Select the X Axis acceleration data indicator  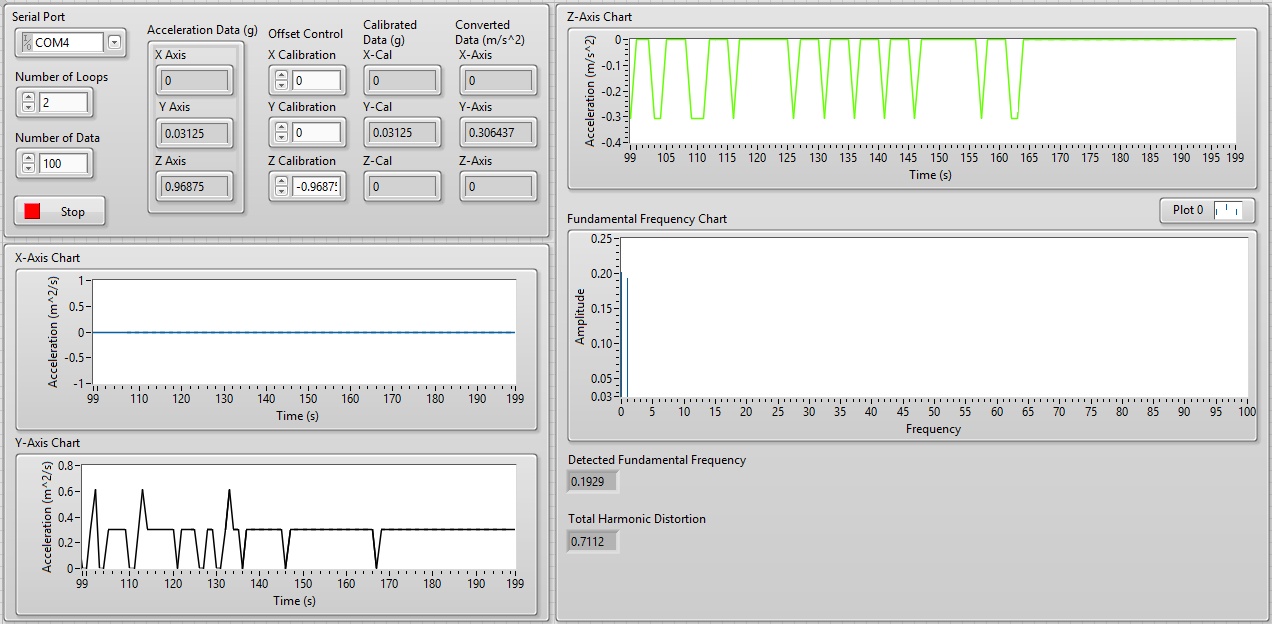point(196,80)
